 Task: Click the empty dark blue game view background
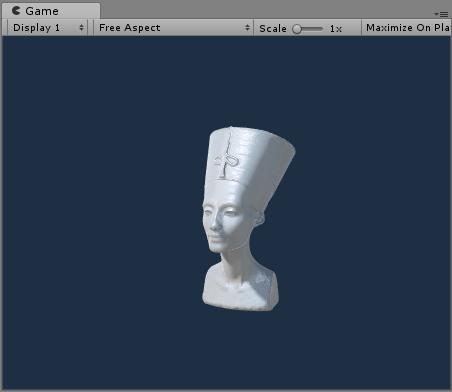[100, 200]
